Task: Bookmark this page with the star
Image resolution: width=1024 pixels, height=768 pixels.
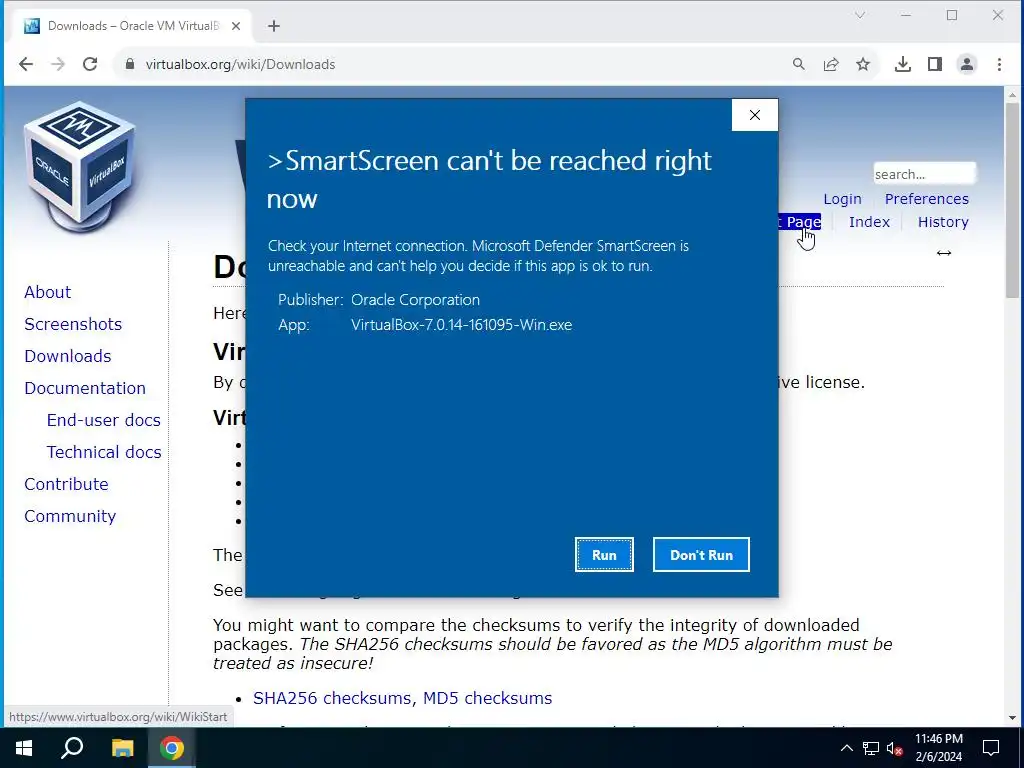Action: click(863, 64)
